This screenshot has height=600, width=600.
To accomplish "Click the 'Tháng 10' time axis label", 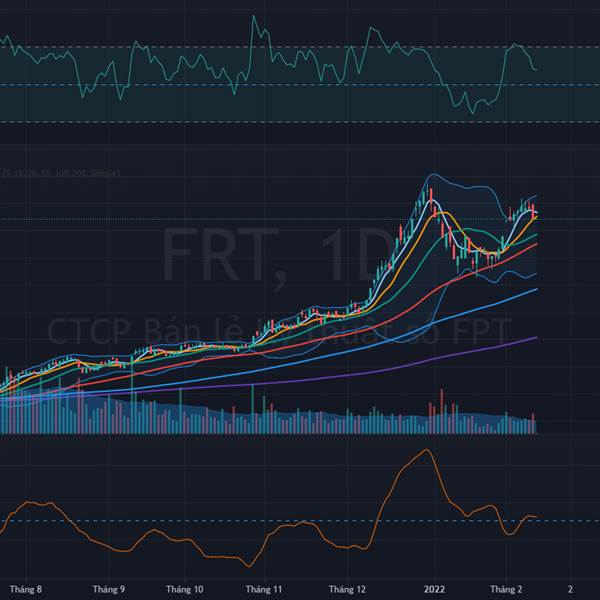I will point(184,589).
